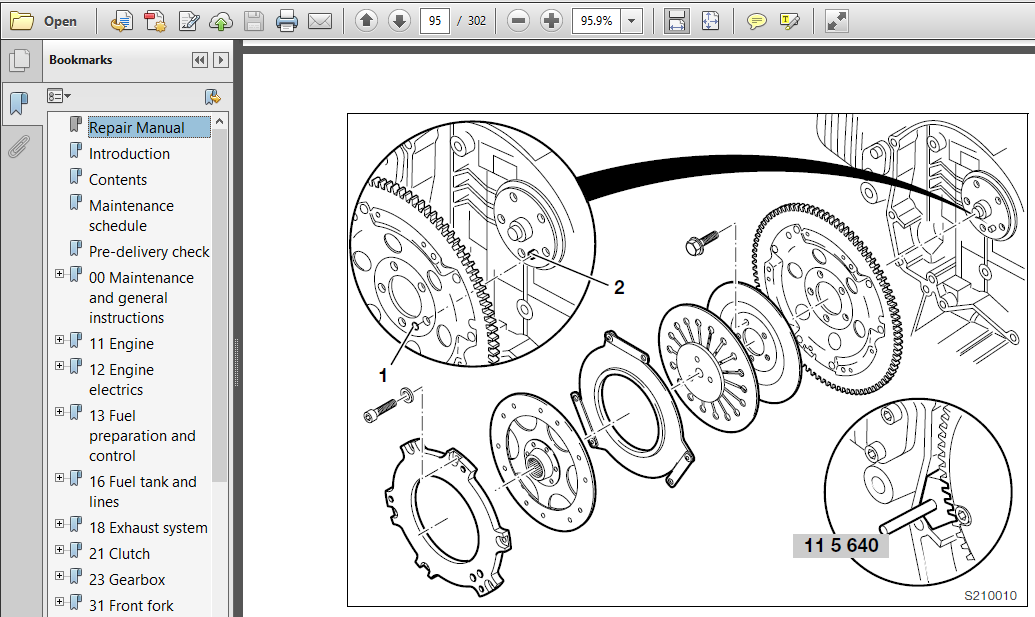Click the save floppy disk icon
This screenshot has height=617, width=1035.
coord(254,21)
